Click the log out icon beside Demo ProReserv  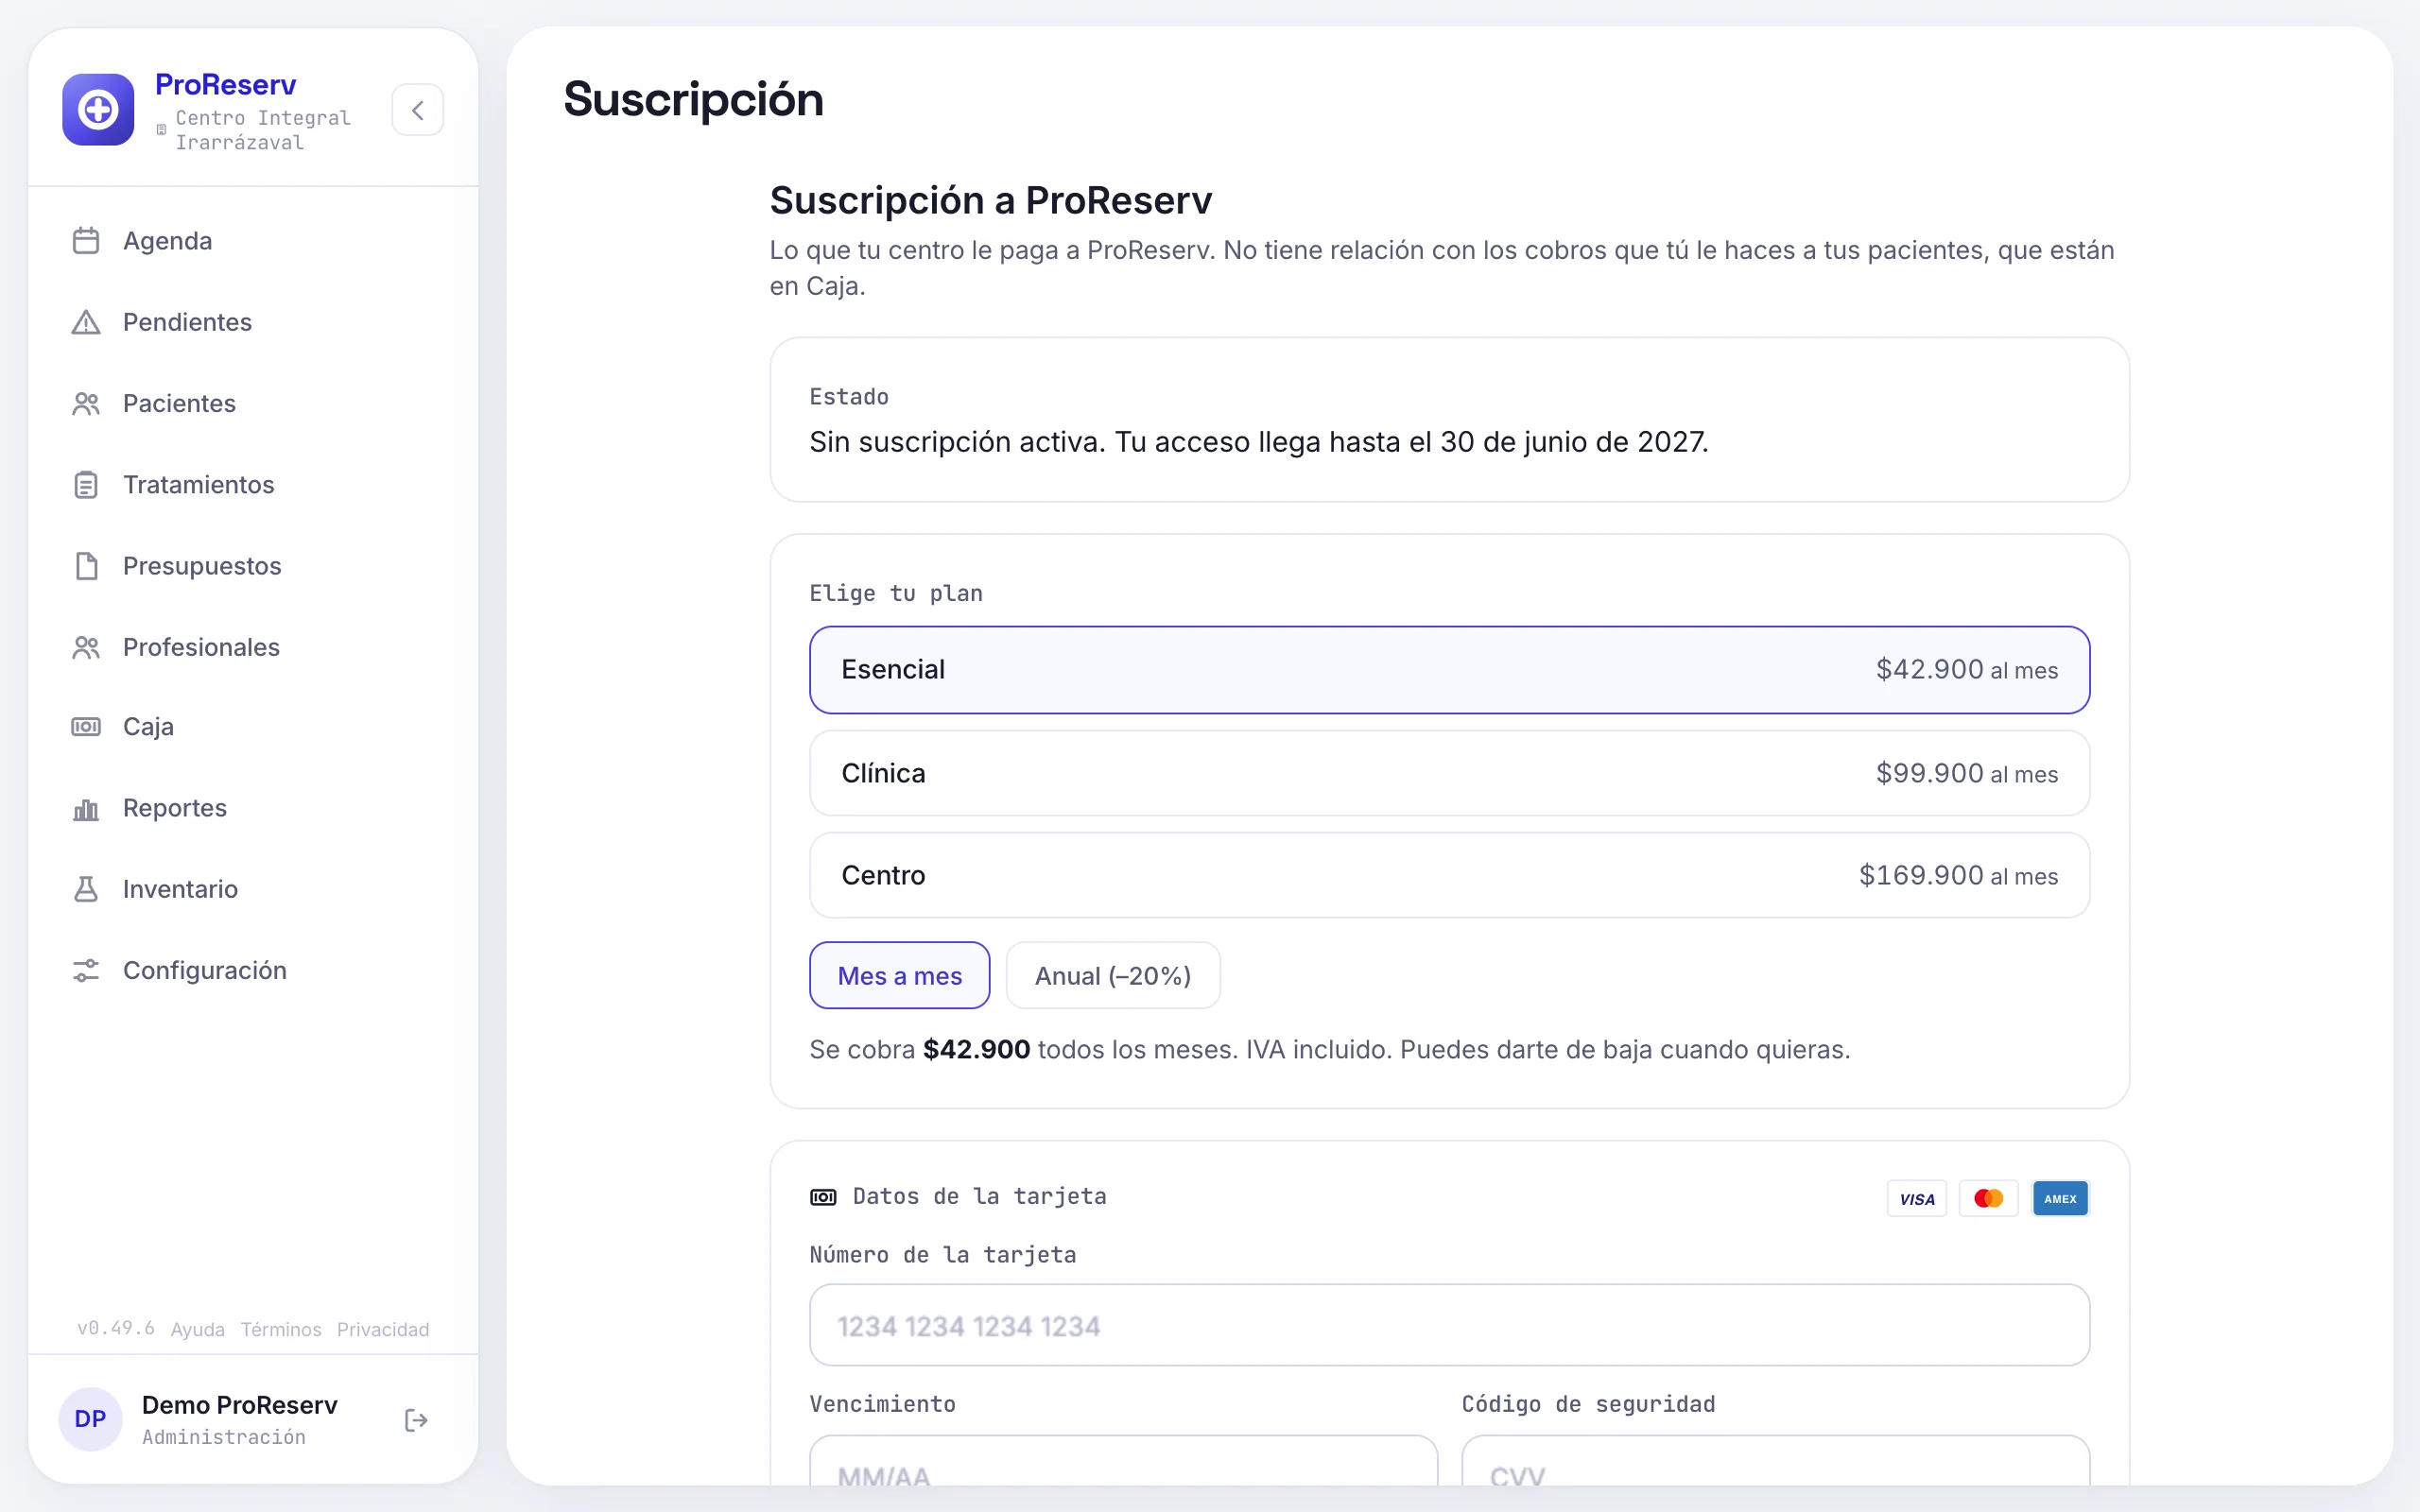pyautogui.click(x=416, y=1420)
